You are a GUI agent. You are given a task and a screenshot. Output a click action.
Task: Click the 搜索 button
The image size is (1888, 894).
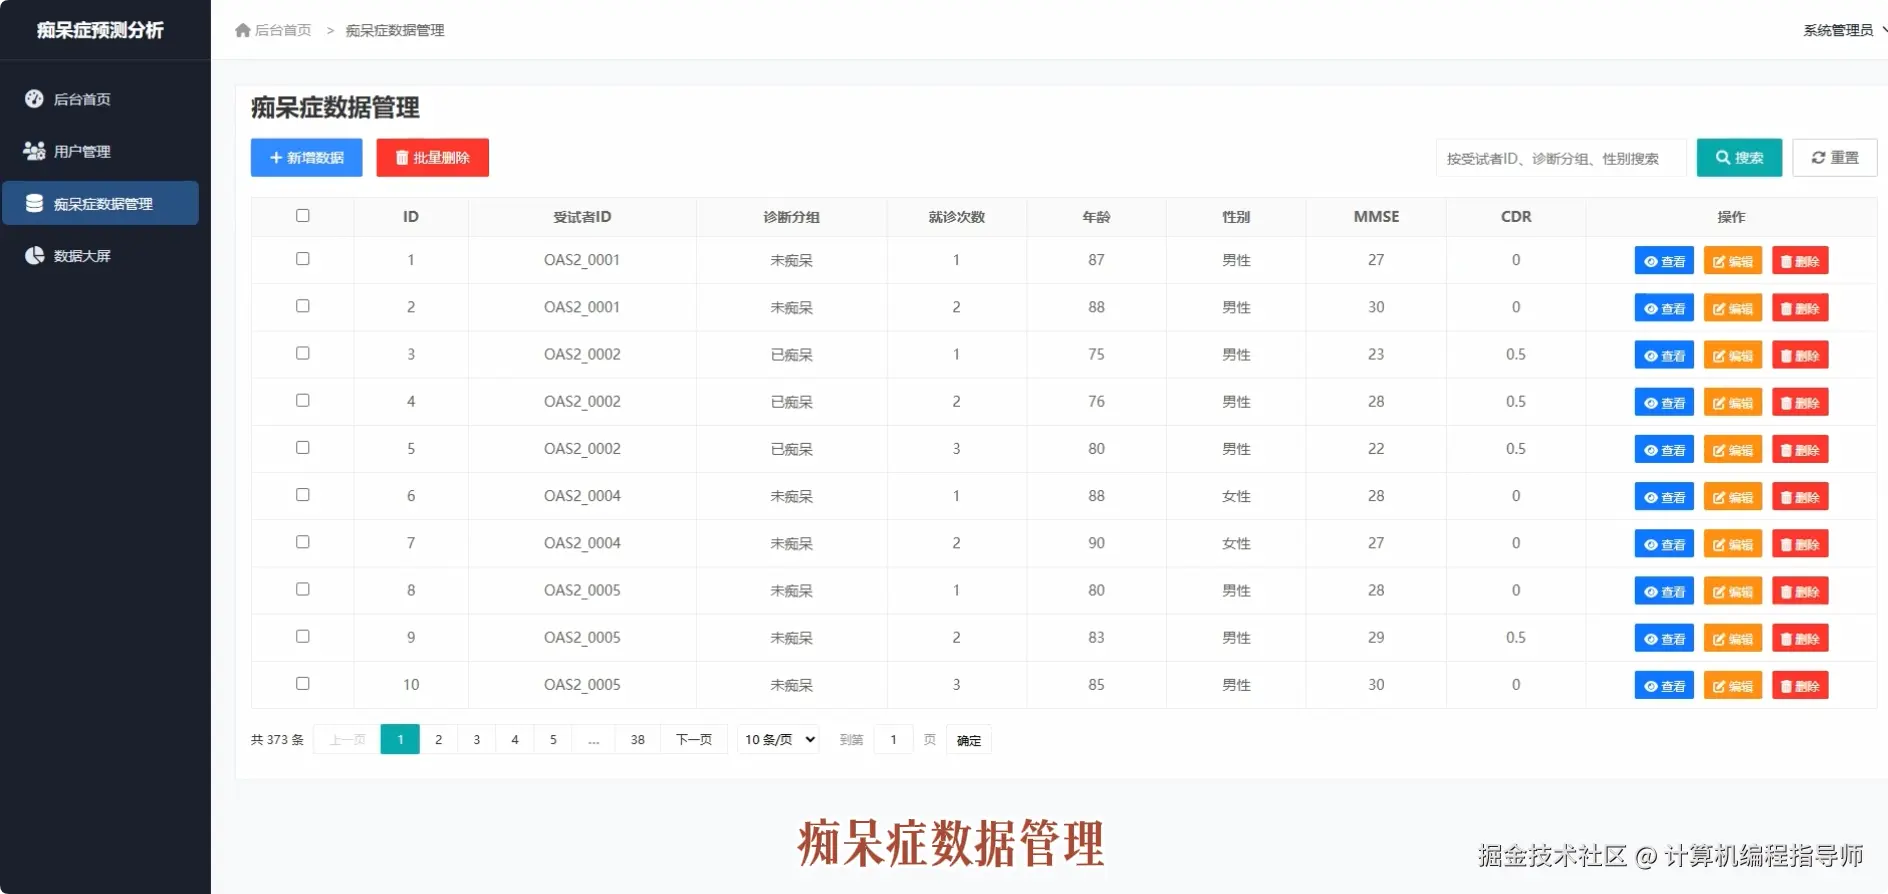pyautogui.click(x=1739, y=158)
